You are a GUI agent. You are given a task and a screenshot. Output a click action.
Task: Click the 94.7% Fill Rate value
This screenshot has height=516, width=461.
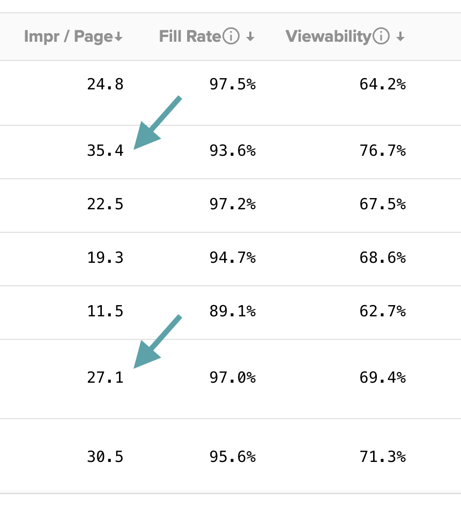pyautogui.click(x=233, y=258)
